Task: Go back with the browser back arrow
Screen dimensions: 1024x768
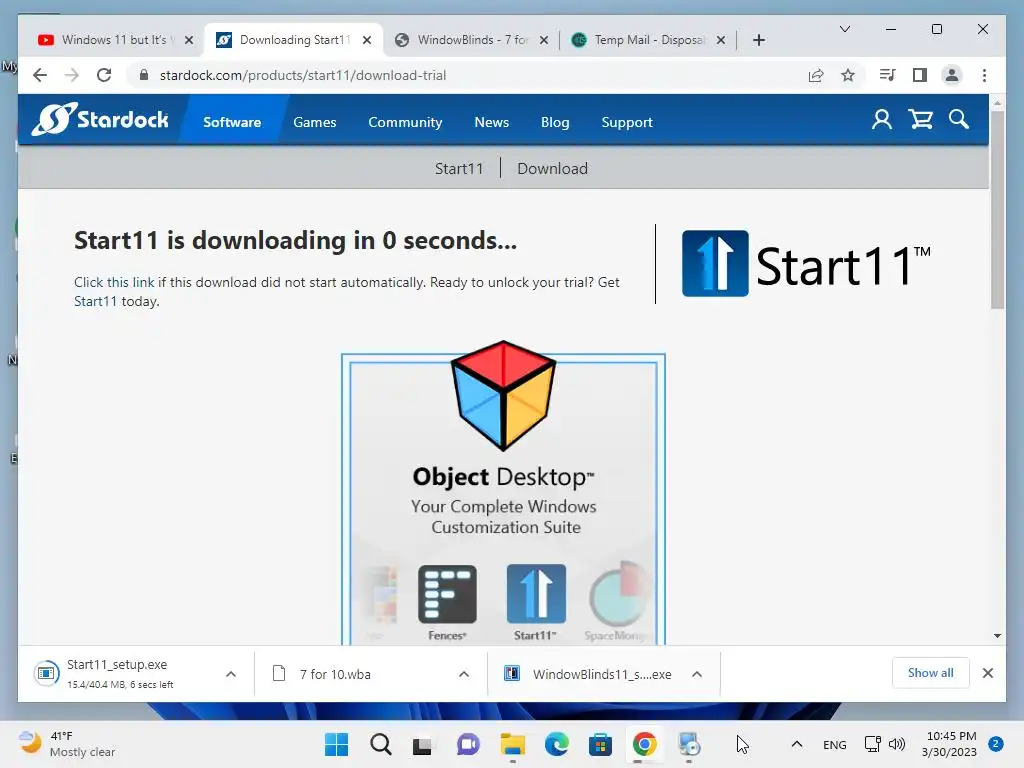Action: pos(40,75)
